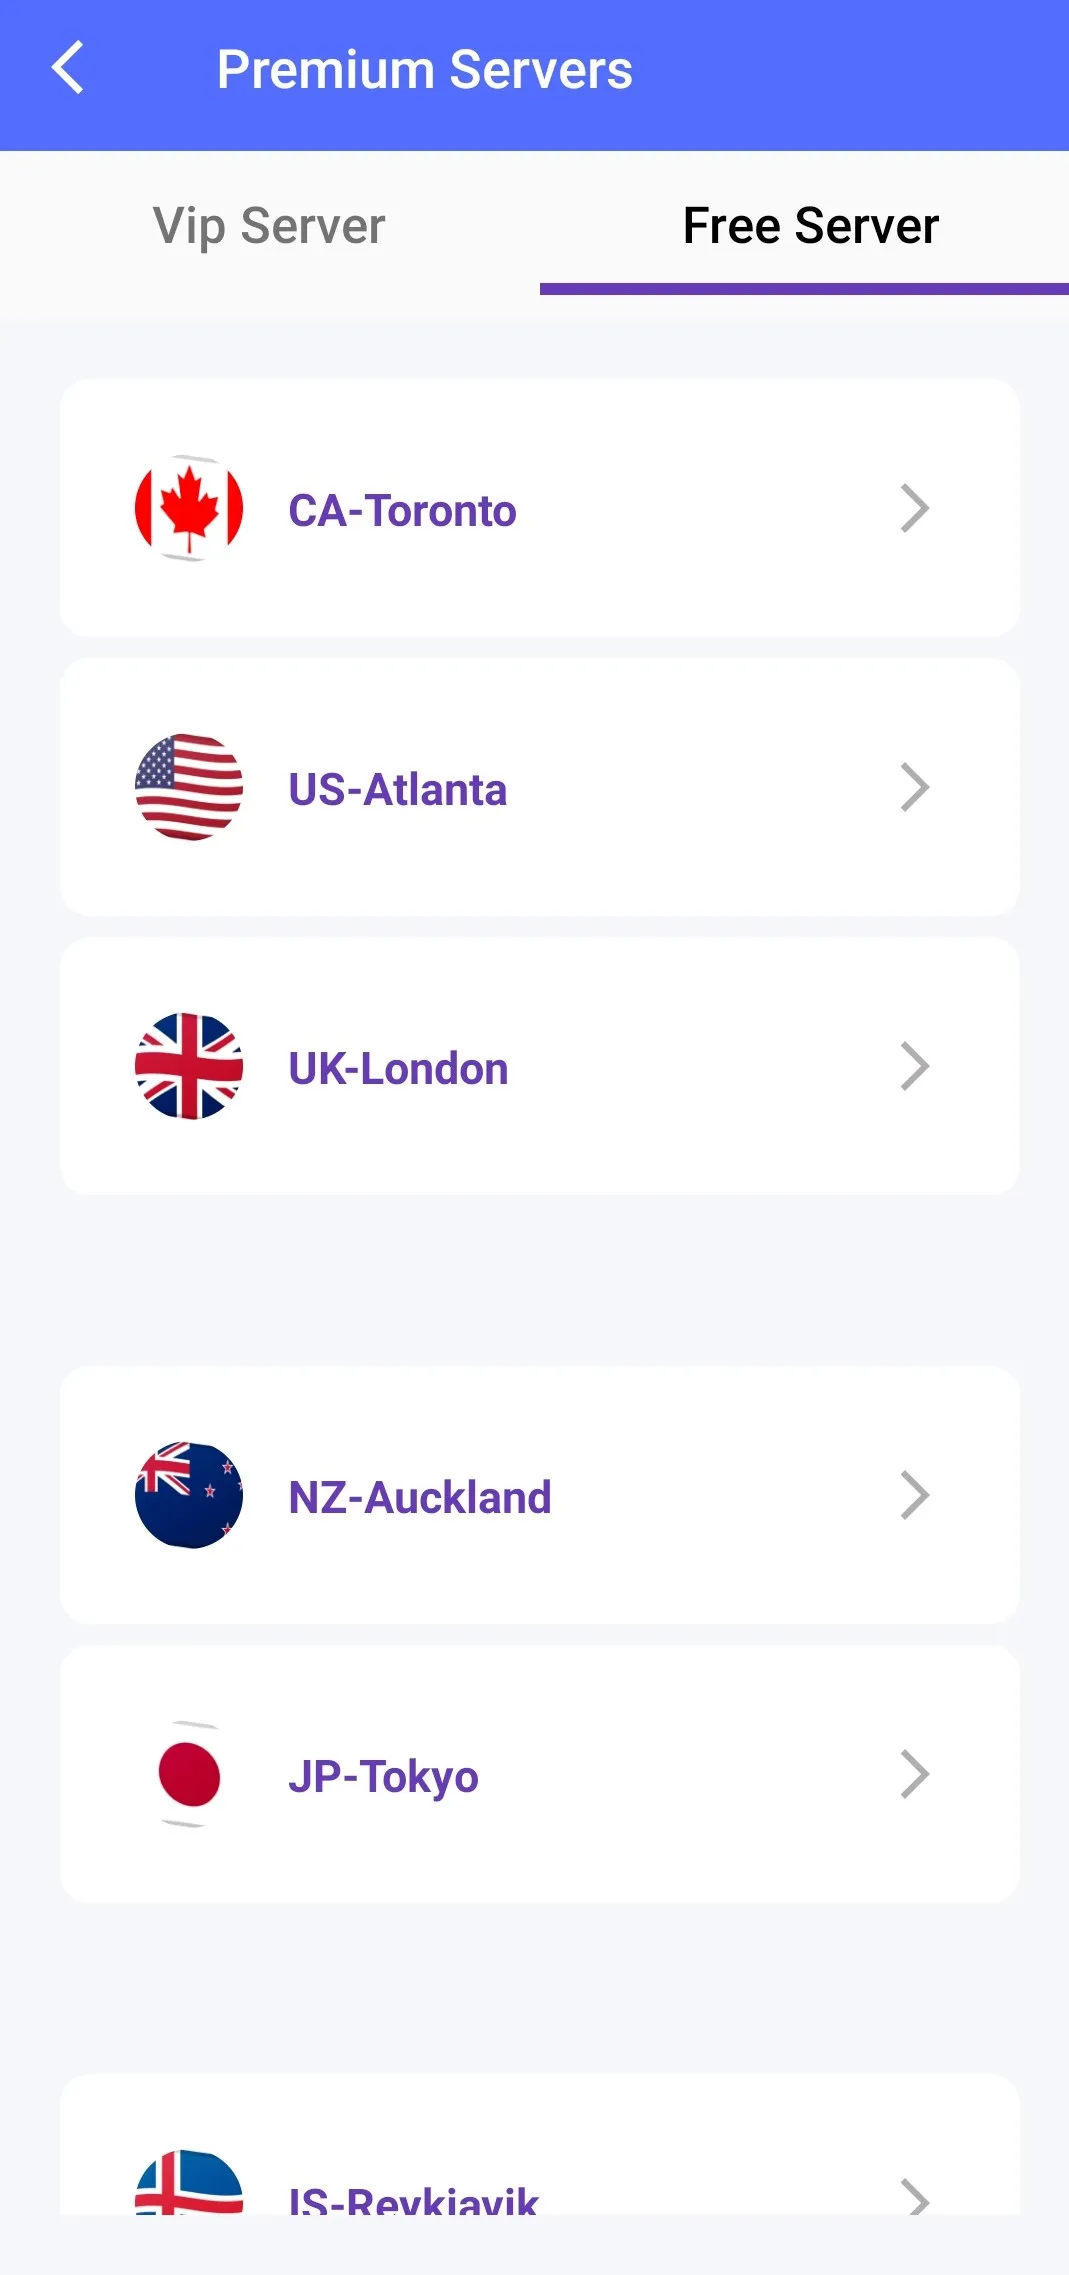Expand NZ-Auckland using its chevron

click(915, 1495)
